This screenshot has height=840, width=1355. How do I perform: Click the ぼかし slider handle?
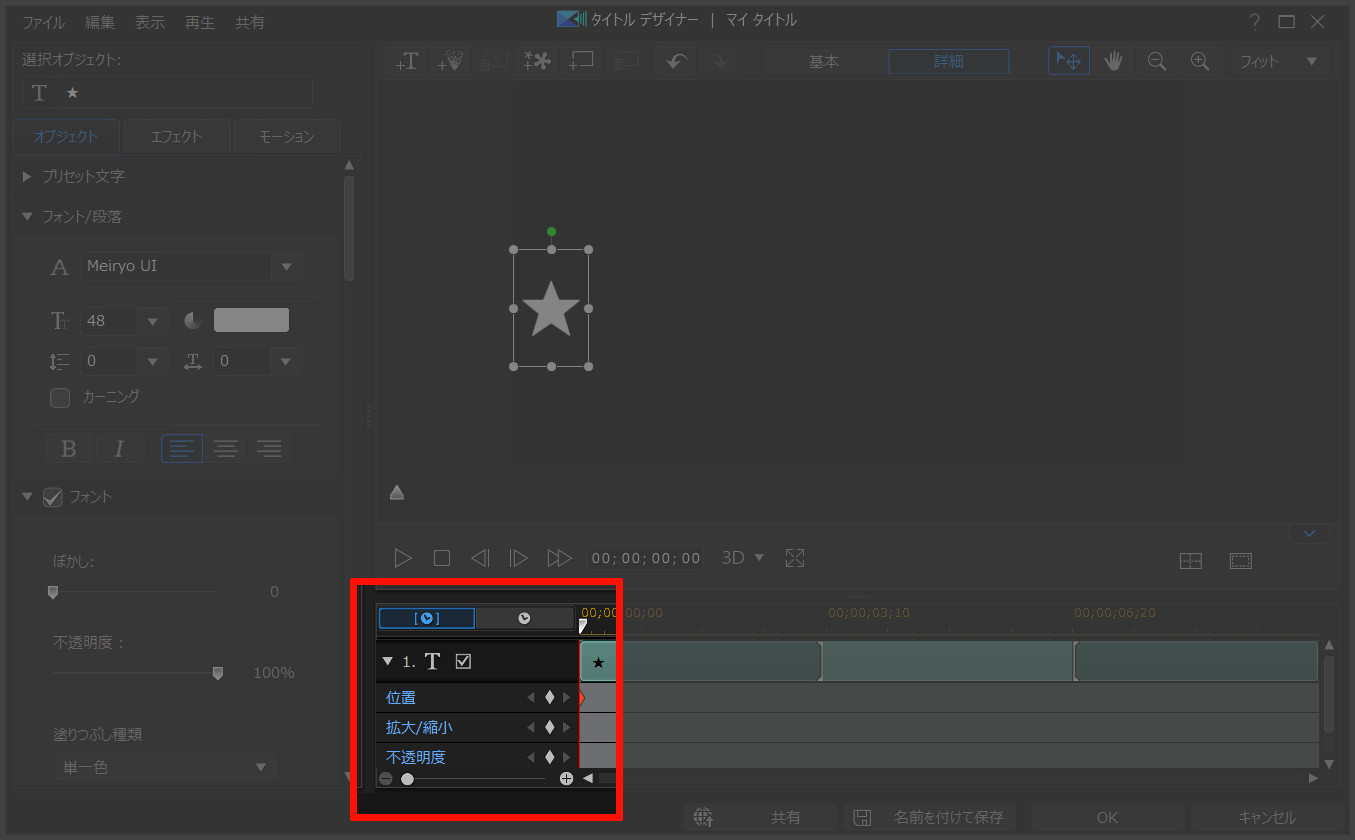click(53, 592)
